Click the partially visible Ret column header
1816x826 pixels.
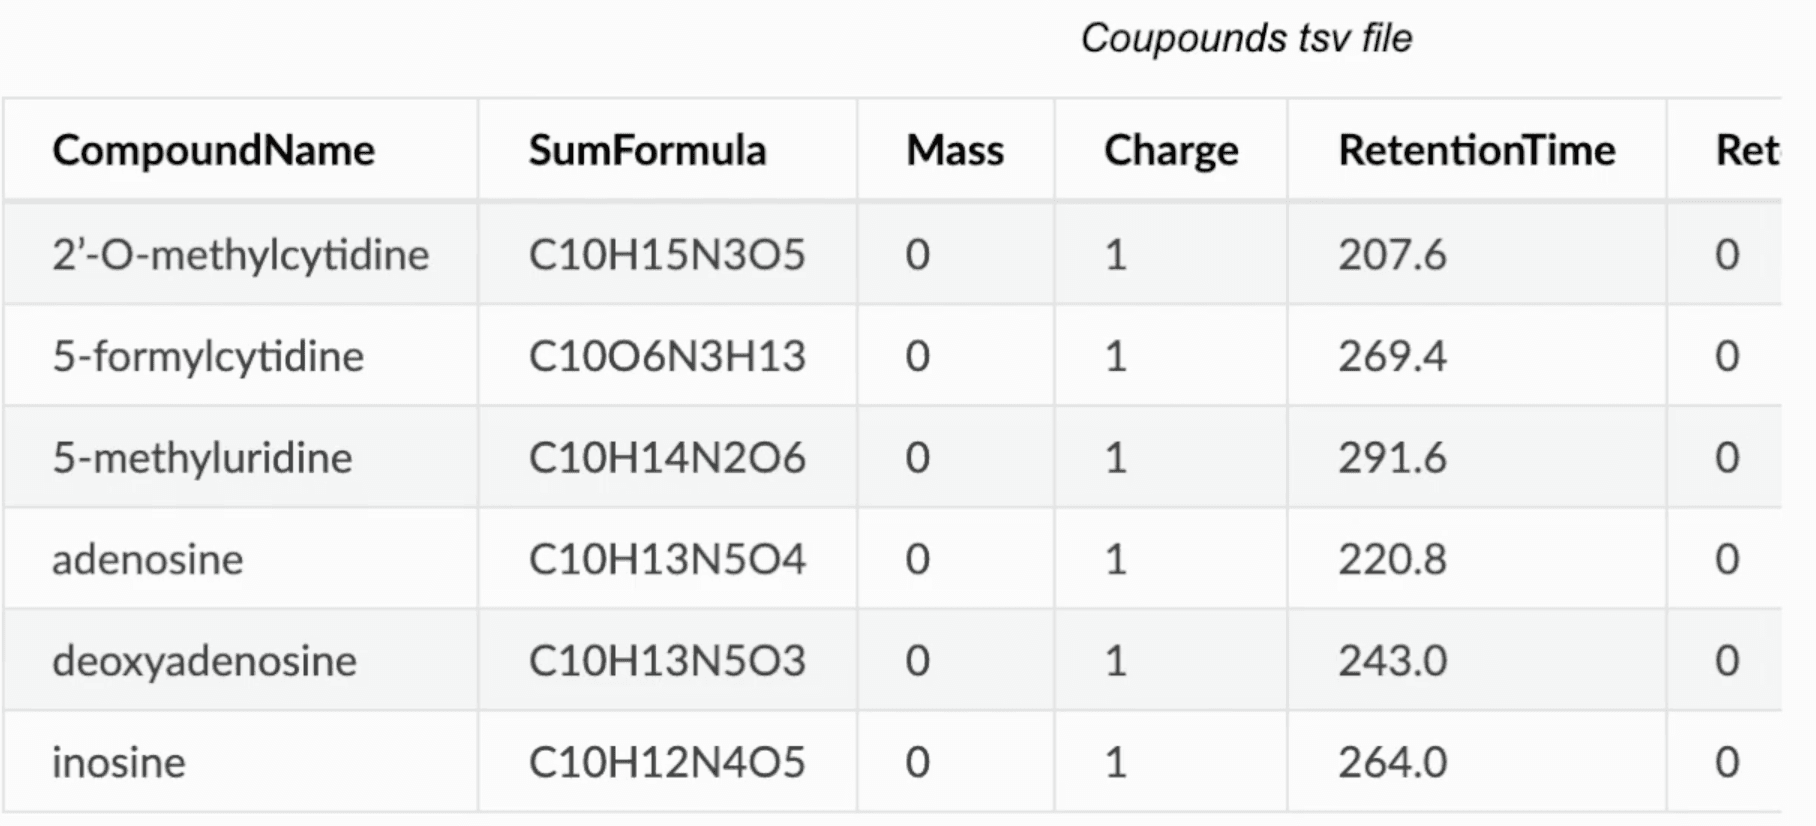pyautogui.click(x=1747, y=150)
